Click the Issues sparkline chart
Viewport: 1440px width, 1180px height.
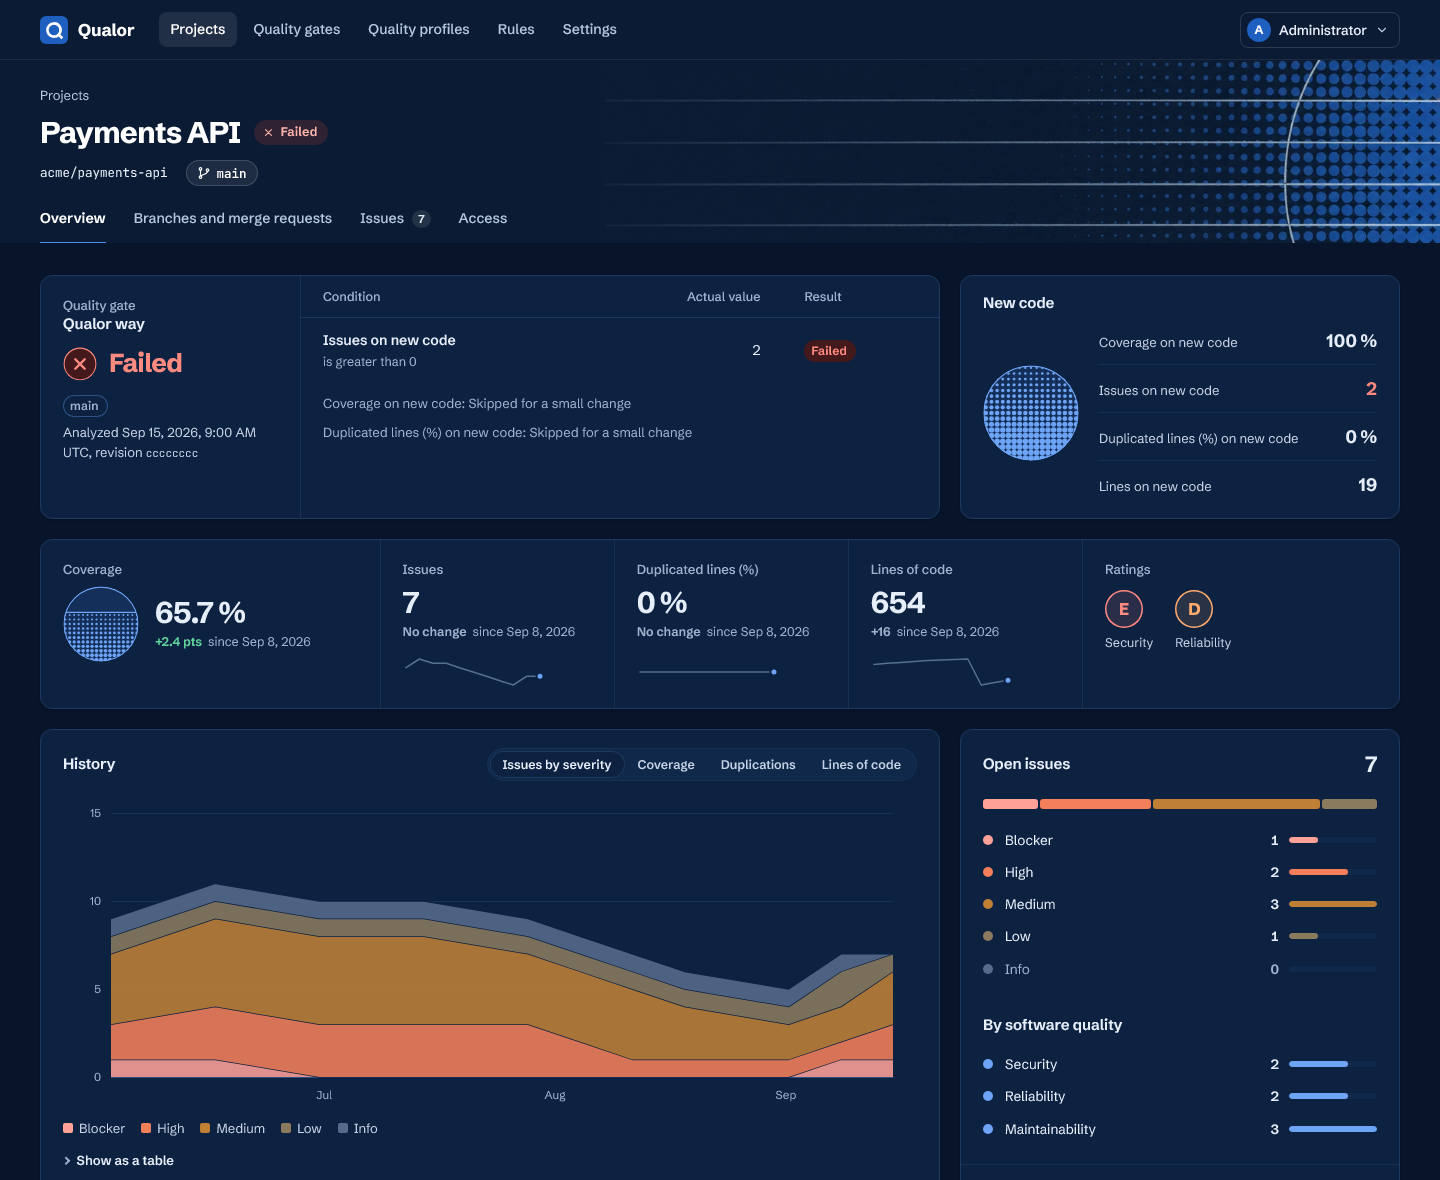tap(473, 672)
